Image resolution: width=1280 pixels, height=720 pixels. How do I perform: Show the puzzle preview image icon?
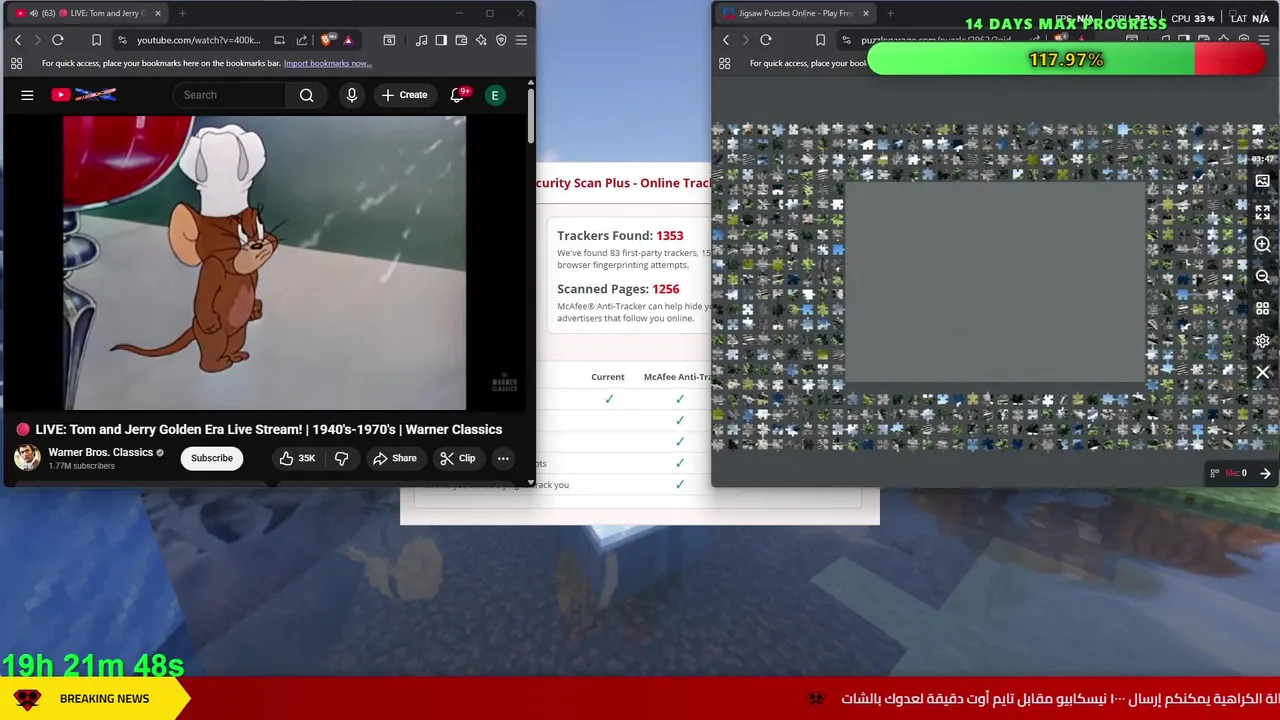[1262, 181]
